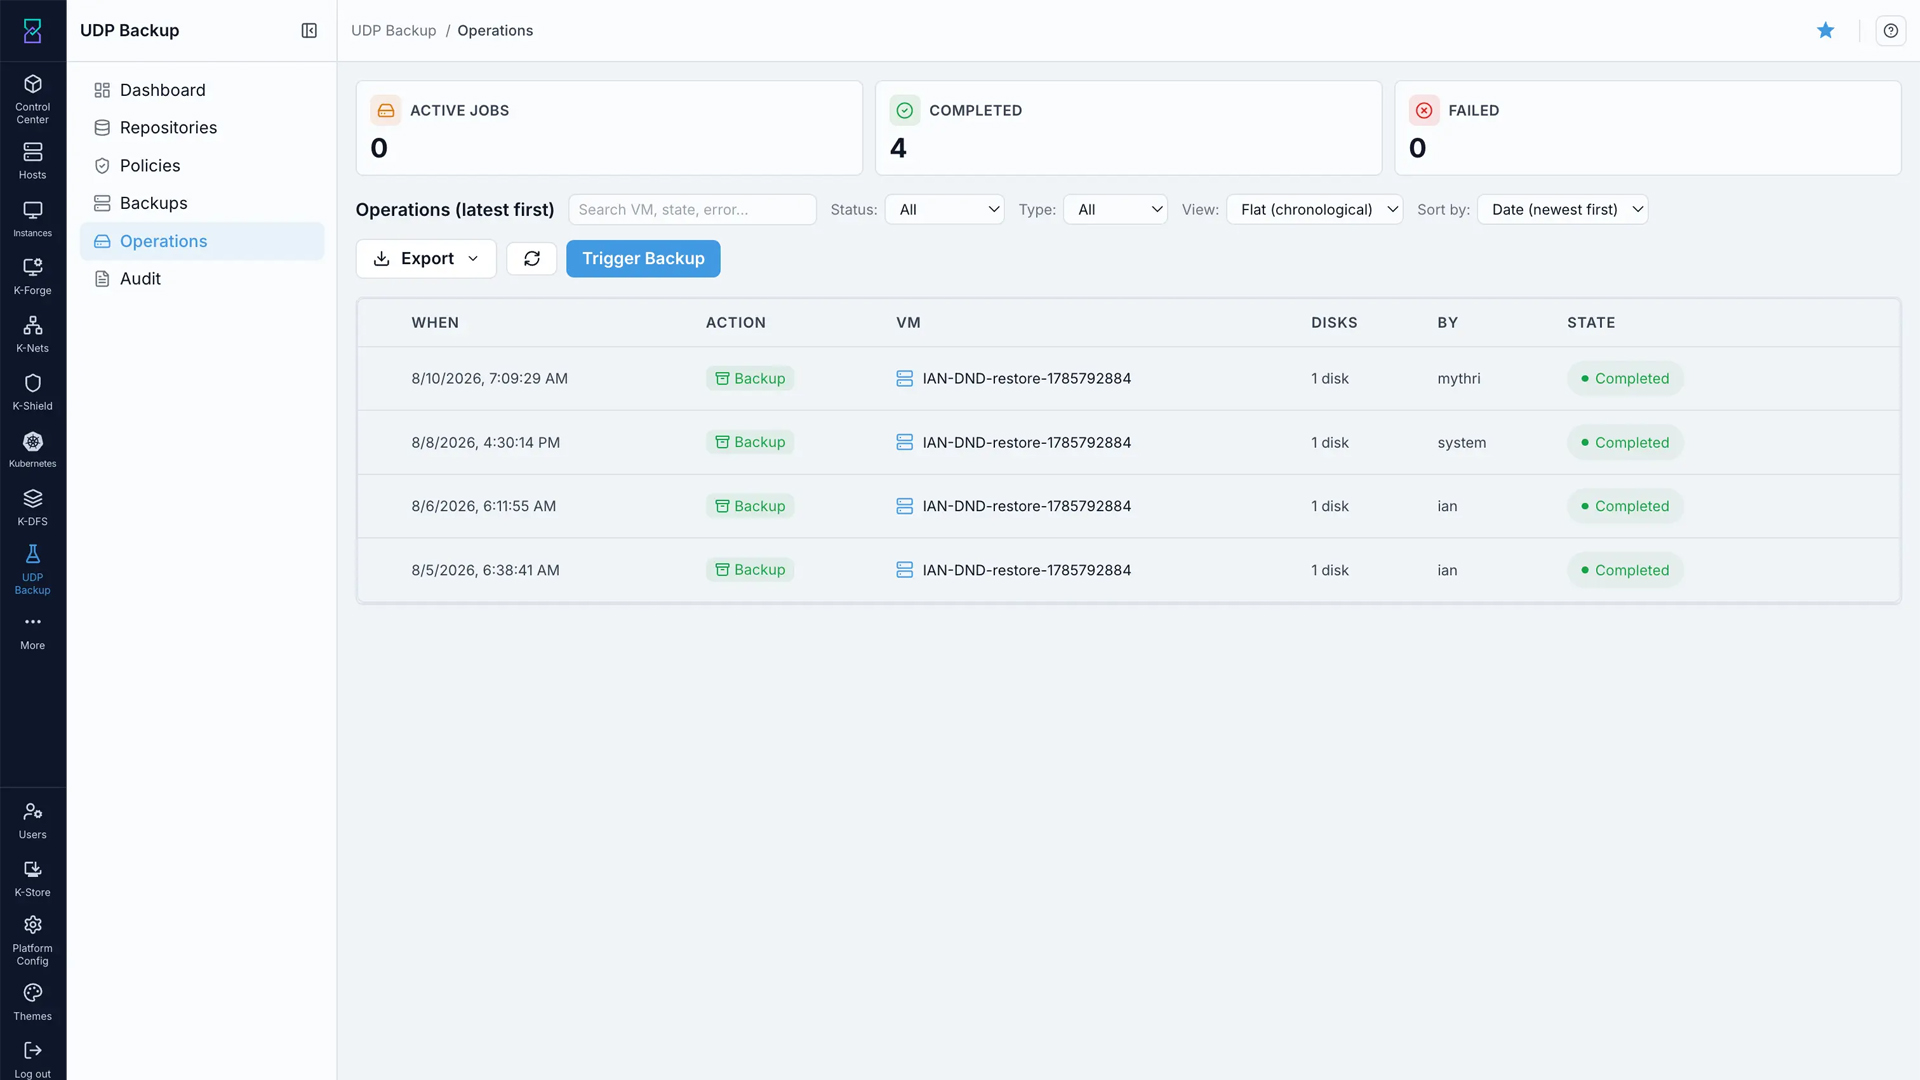The width and height of the screenshot is (1920, 1080).
Task: Click the Completed state in the 8/6/2026 row
Action: (1625, 507)
